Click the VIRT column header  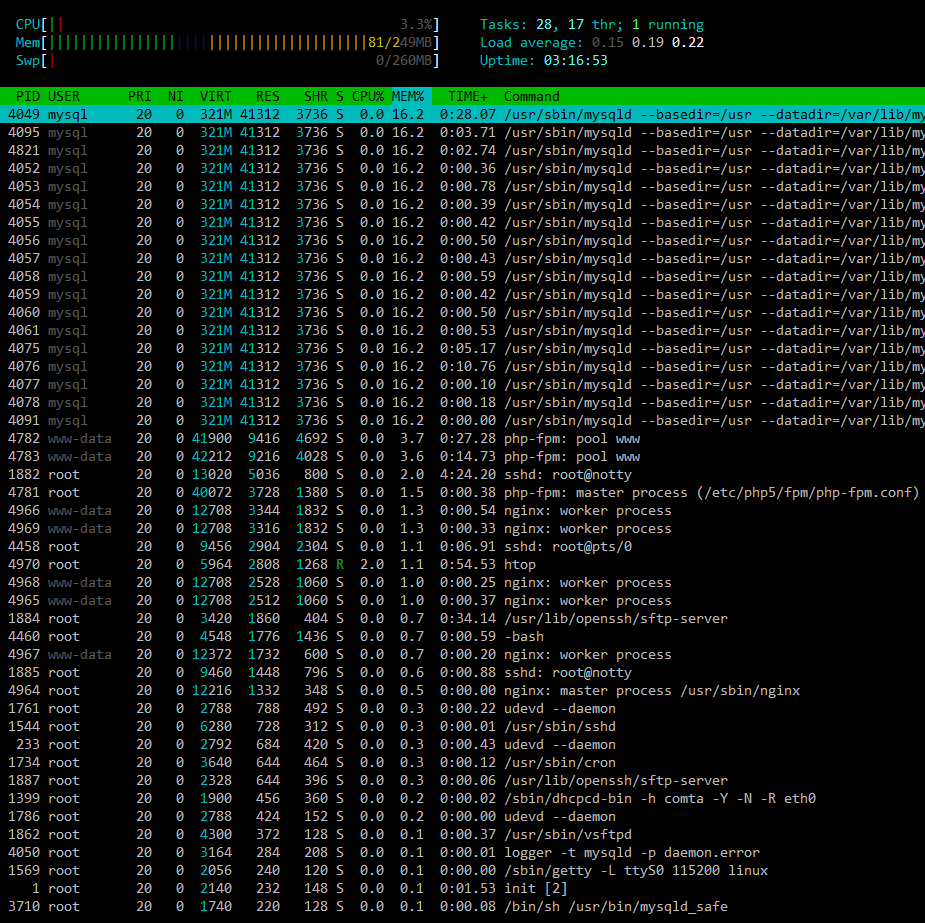pyautogui.click(x=215, y=96)
